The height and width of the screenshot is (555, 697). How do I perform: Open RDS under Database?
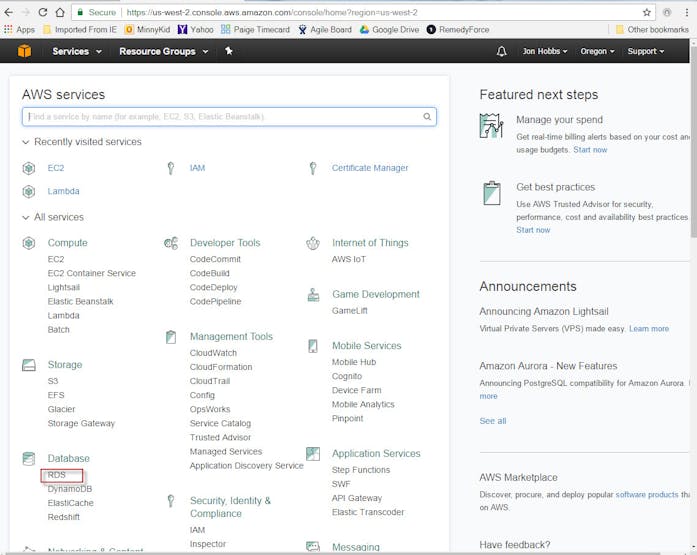point(56,475)
